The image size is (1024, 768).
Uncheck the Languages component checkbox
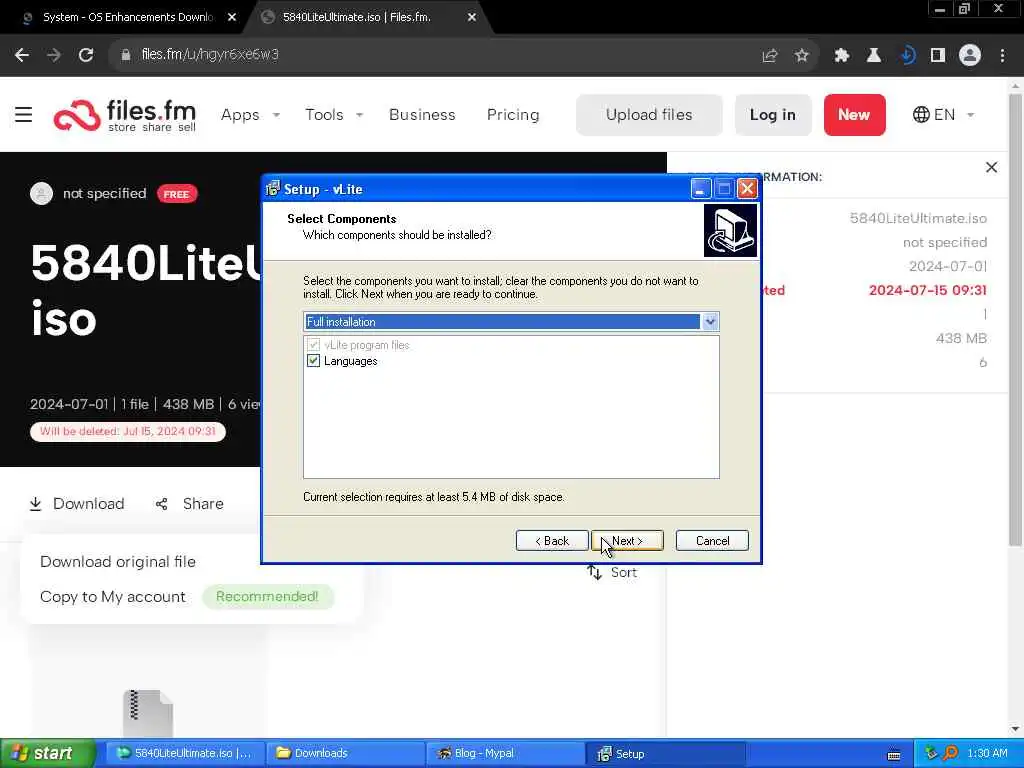(313, 361)
